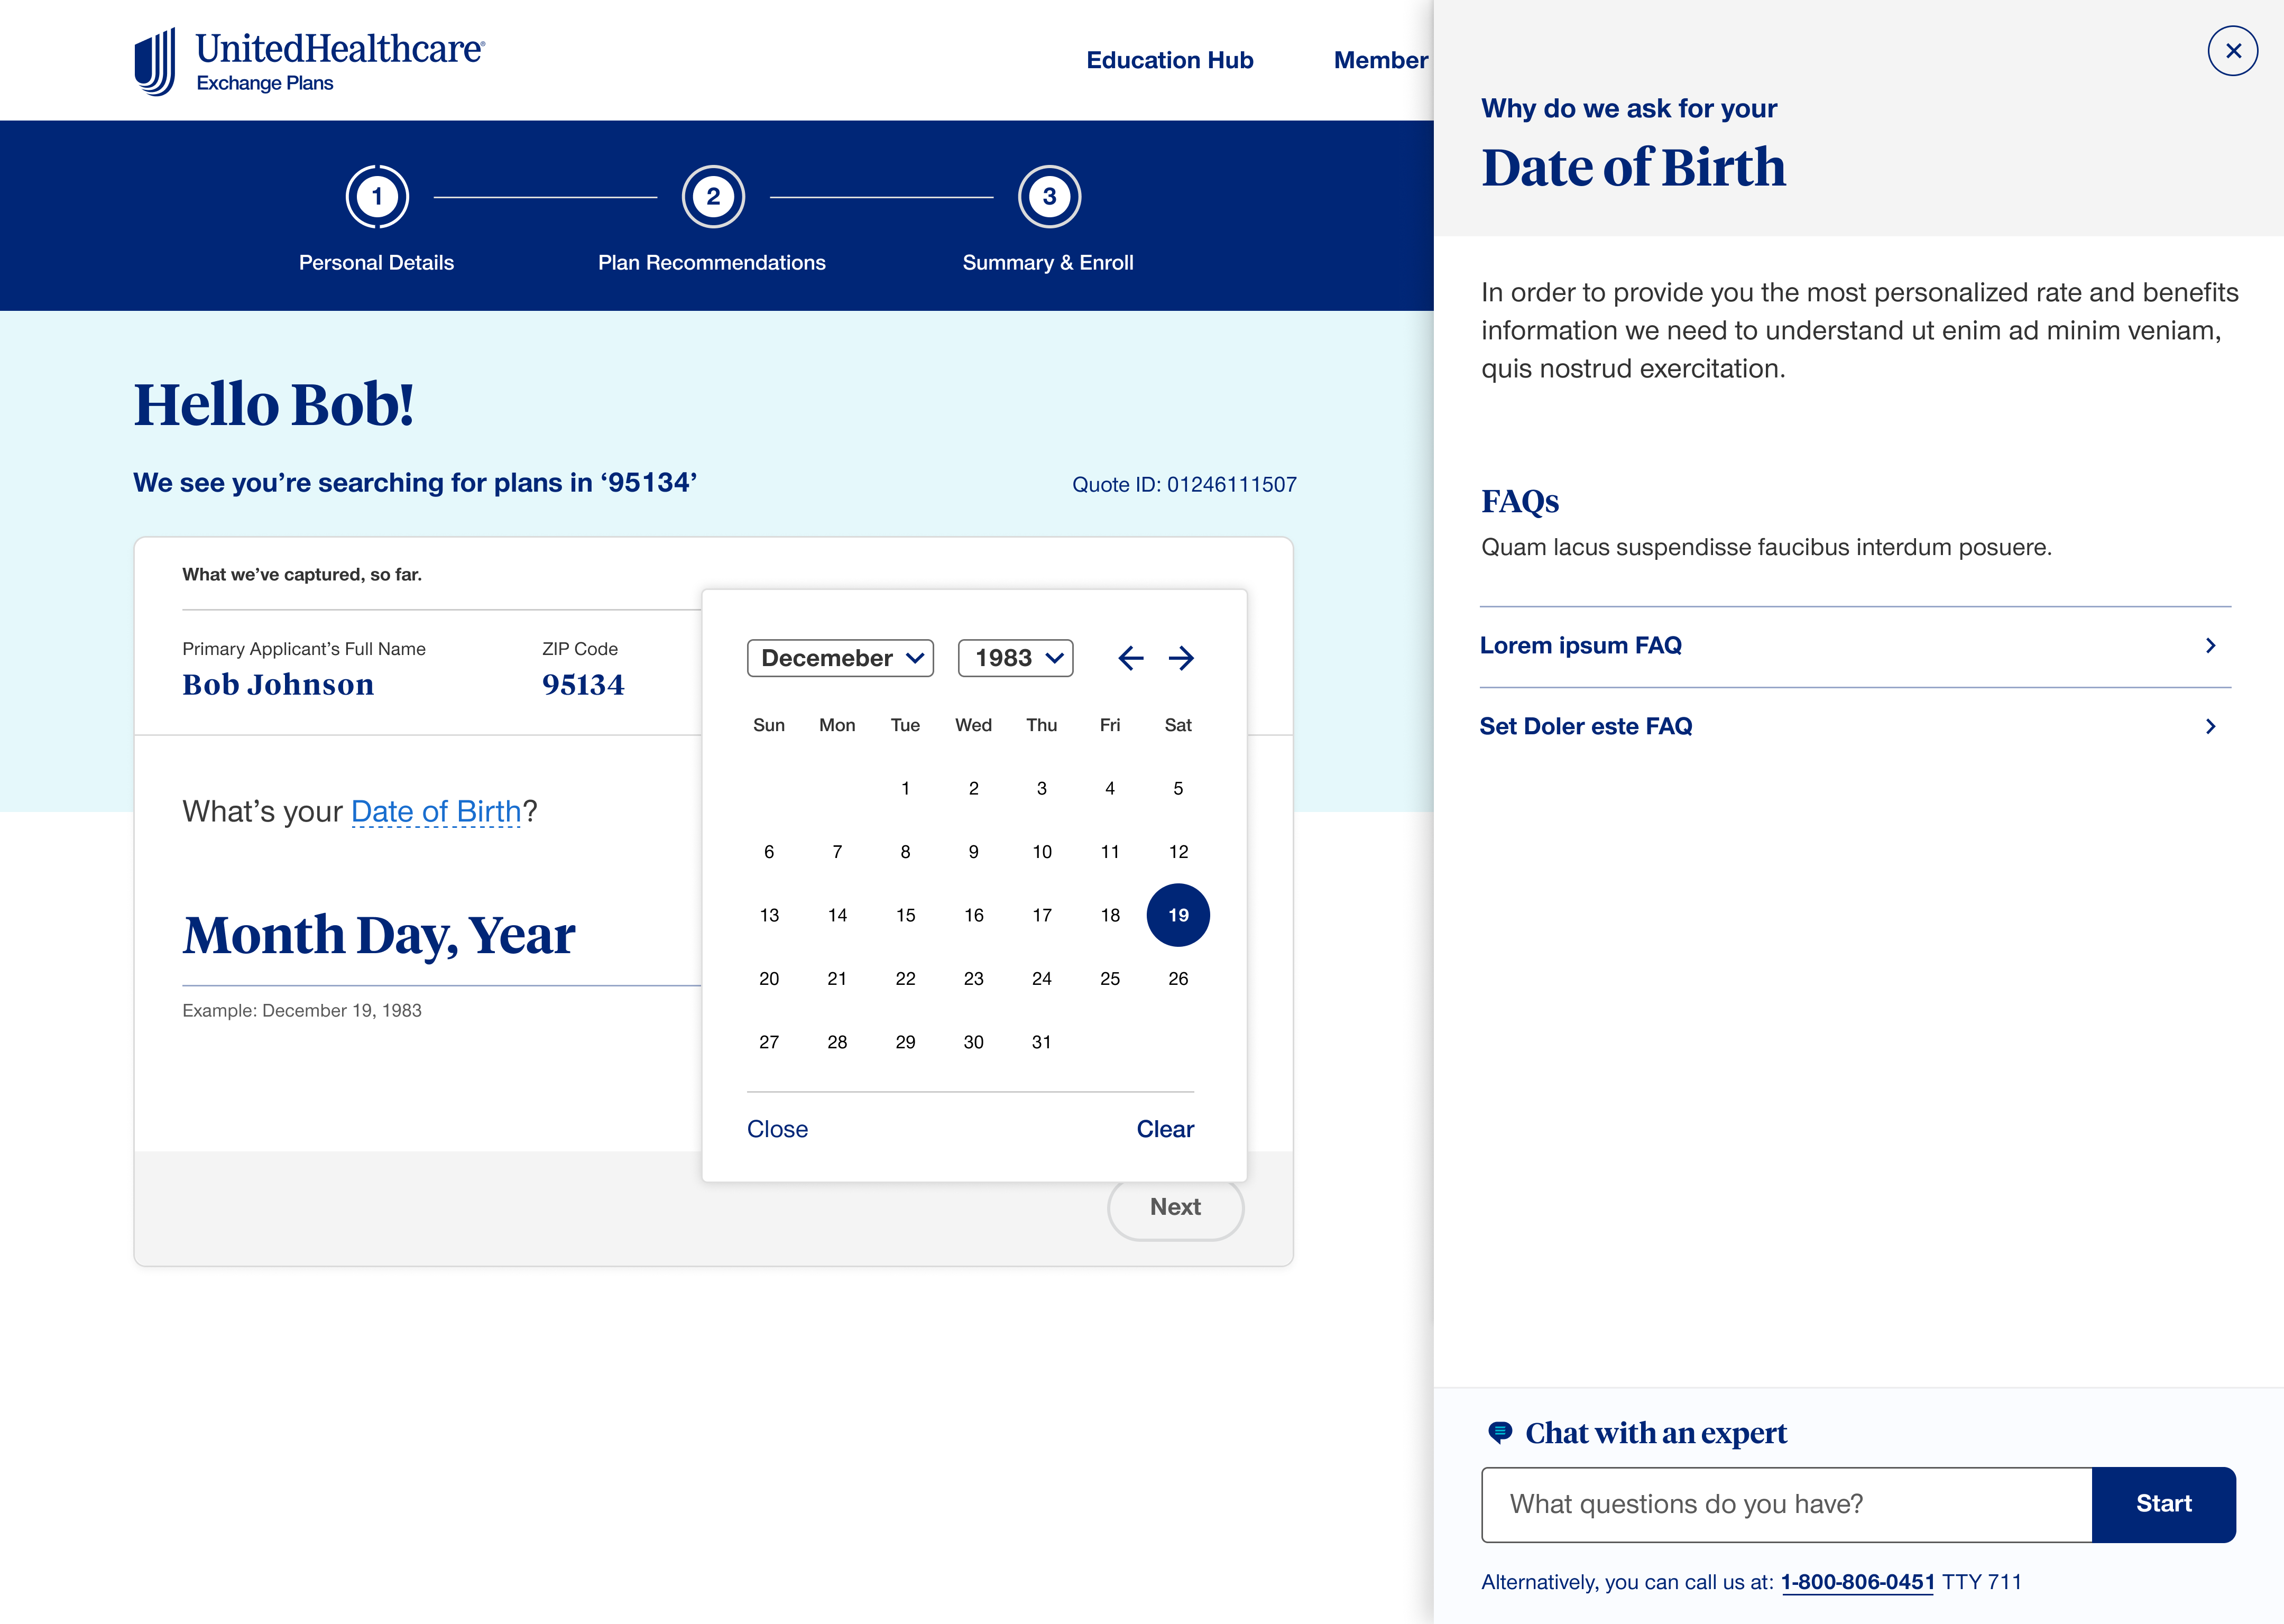Select day 25 in the calendar
This screenshot has width=2284, height=1624.
pyautogui.click(x=1110, y=979)
